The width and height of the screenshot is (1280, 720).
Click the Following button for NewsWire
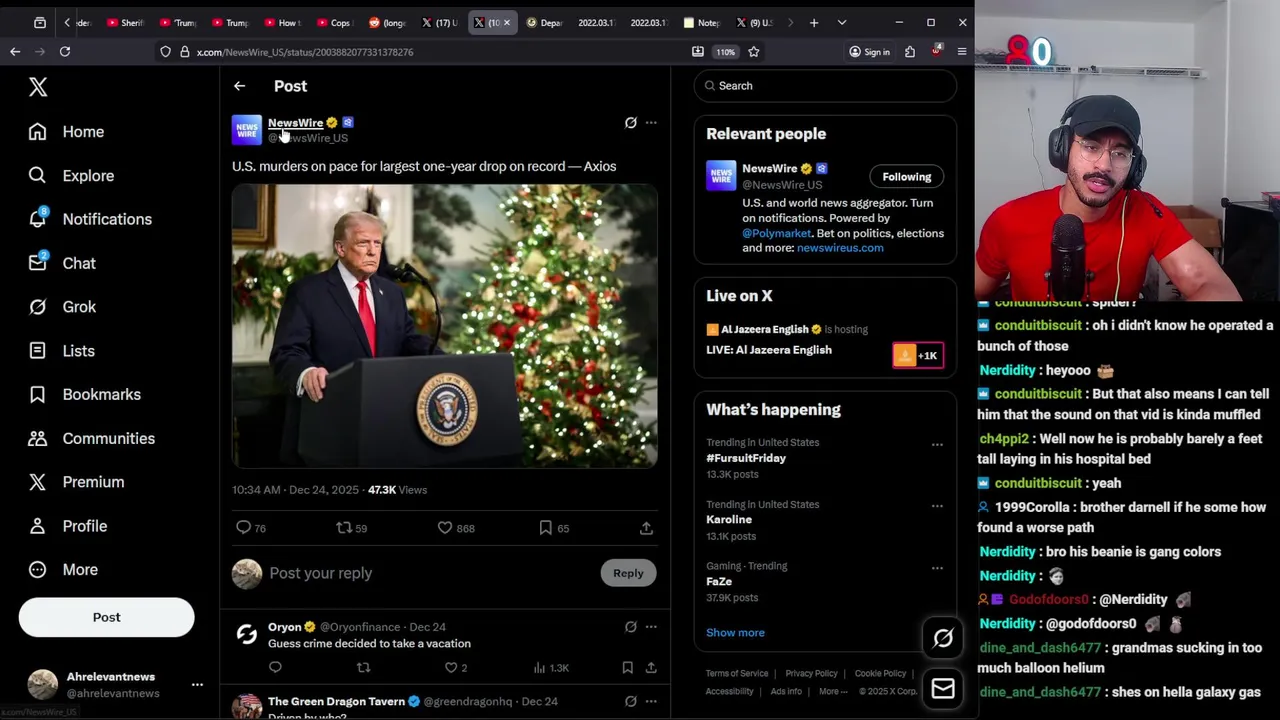[x=906, y=177]
